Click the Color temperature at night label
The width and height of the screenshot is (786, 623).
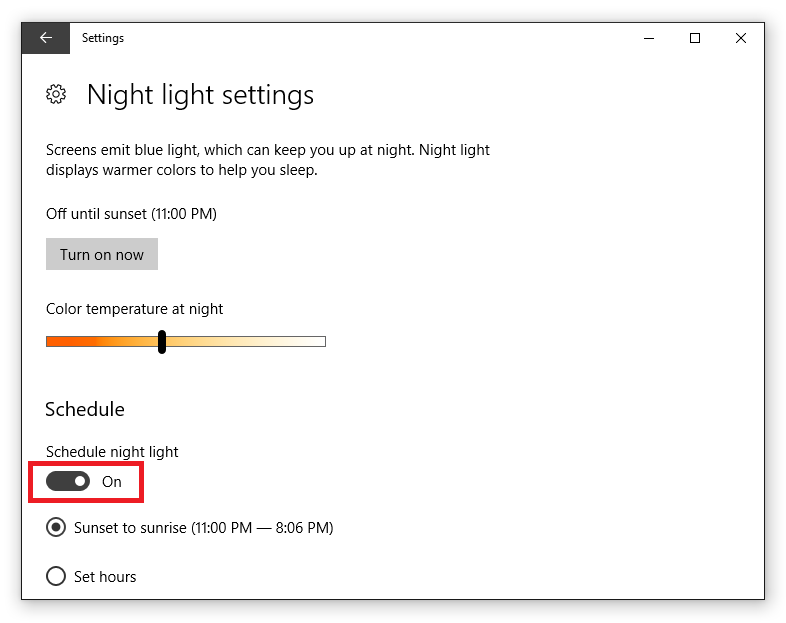coord(134,309)
